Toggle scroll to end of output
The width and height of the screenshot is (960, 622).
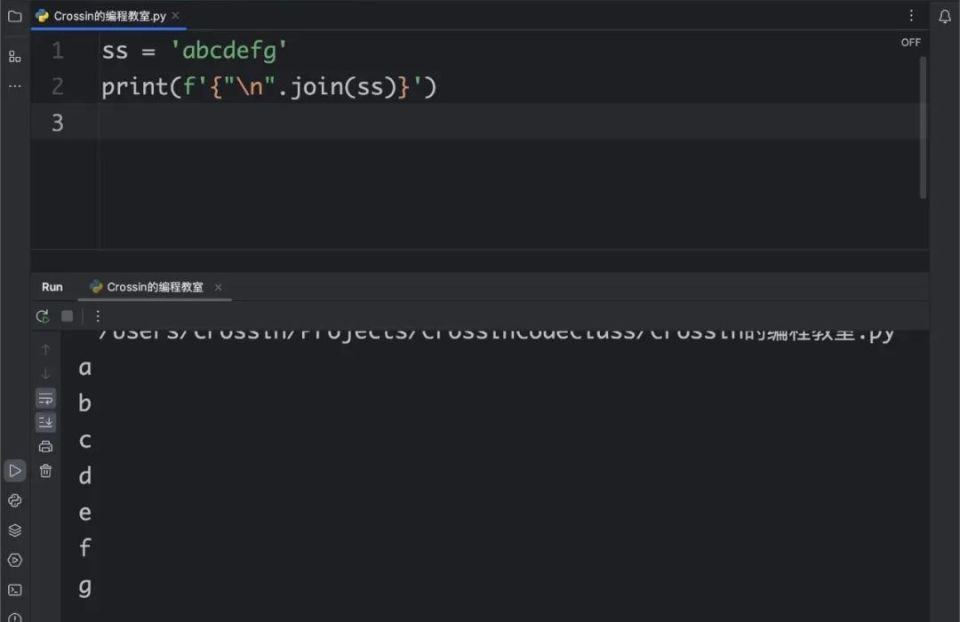[x=45, y=422]
